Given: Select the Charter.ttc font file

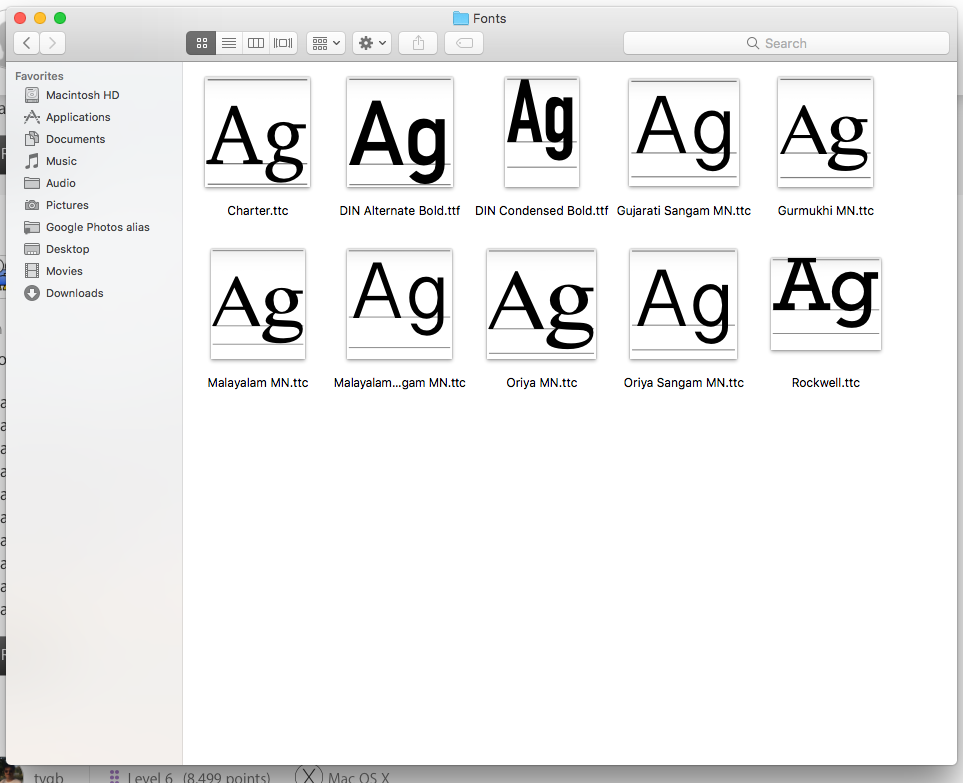Looking at the screenshot, I should coord(257,133).
